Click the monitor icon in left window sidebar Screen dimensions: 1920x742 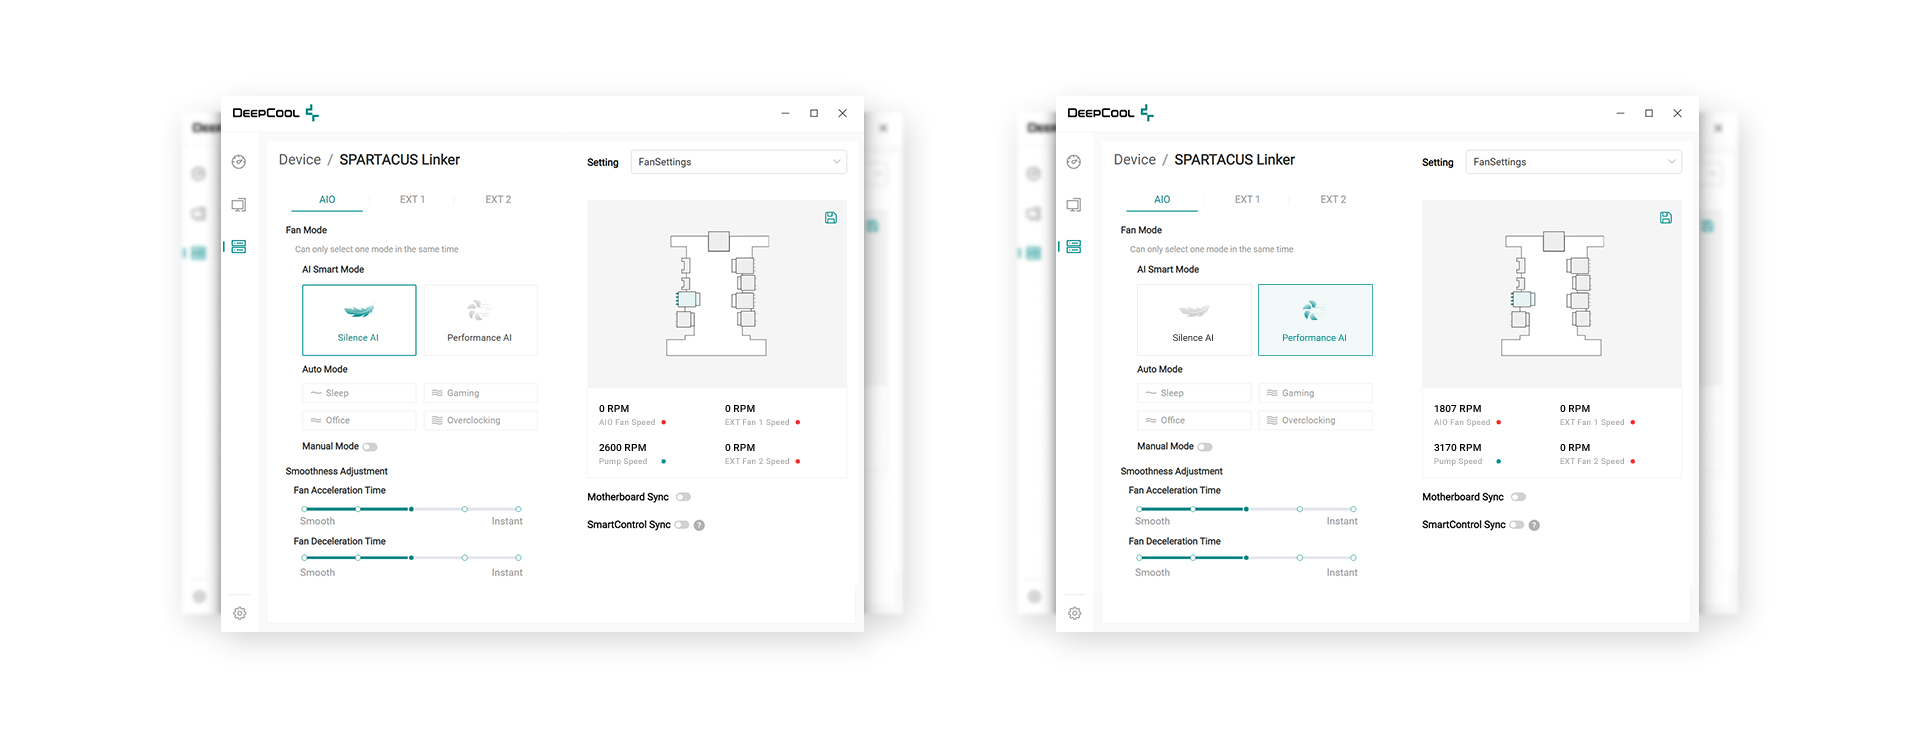pos(239,205)
